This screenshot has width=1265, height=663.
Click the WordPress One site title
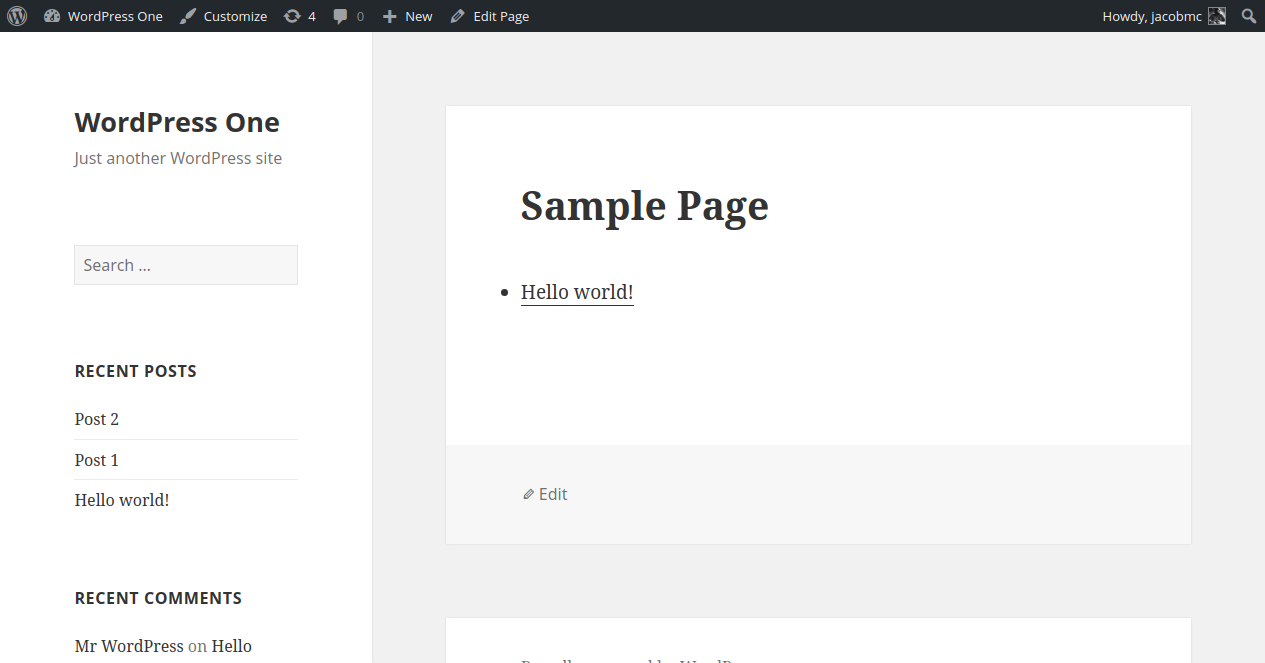point(177,122)
